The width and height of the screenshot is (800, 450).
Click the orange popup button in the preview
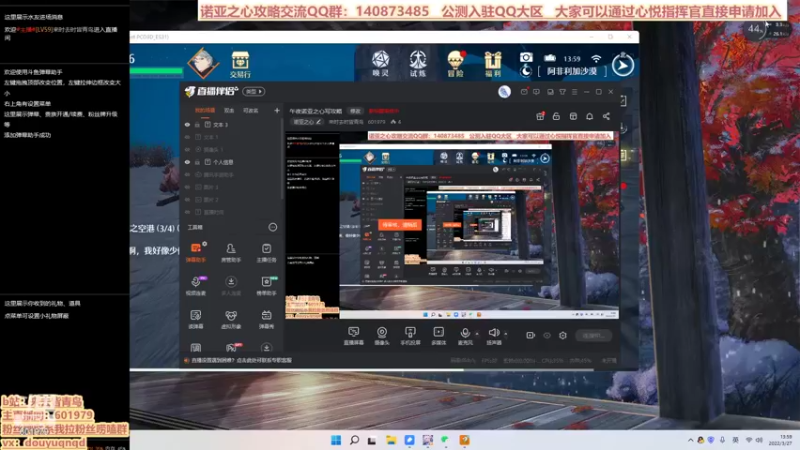[x=399, y=224]
